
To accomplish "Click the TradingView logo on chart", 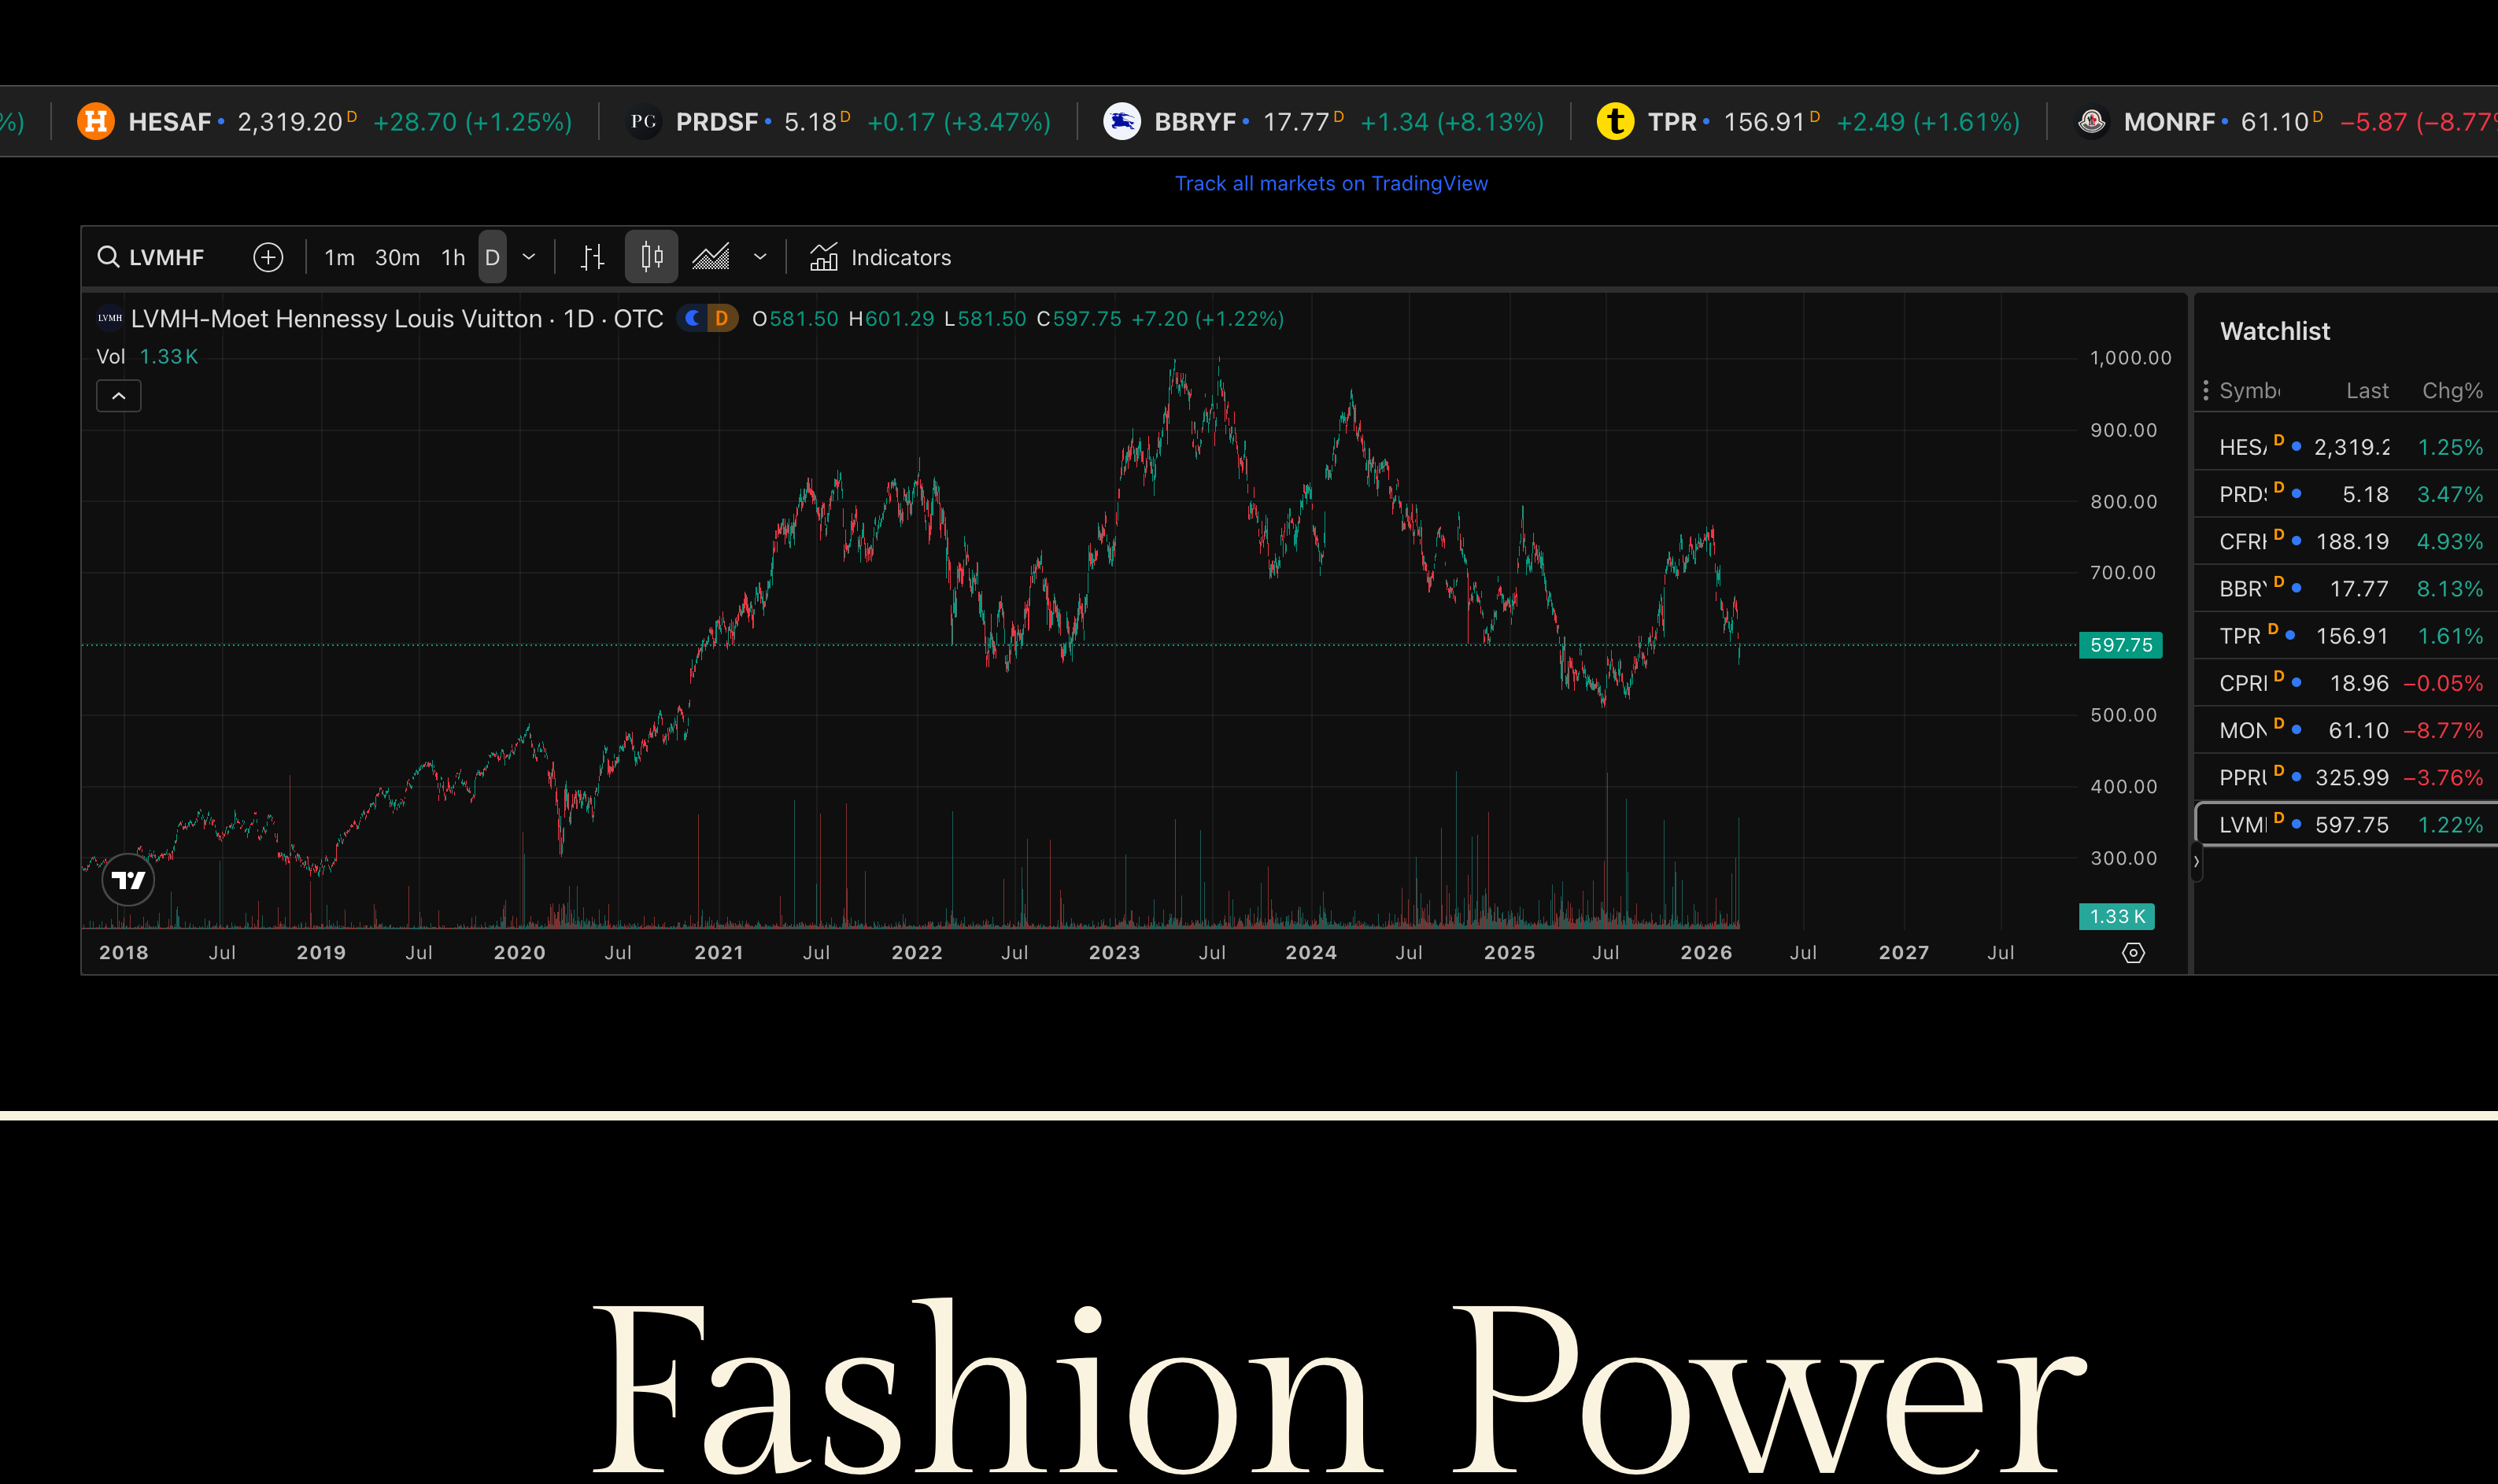I will coord(128,880).
